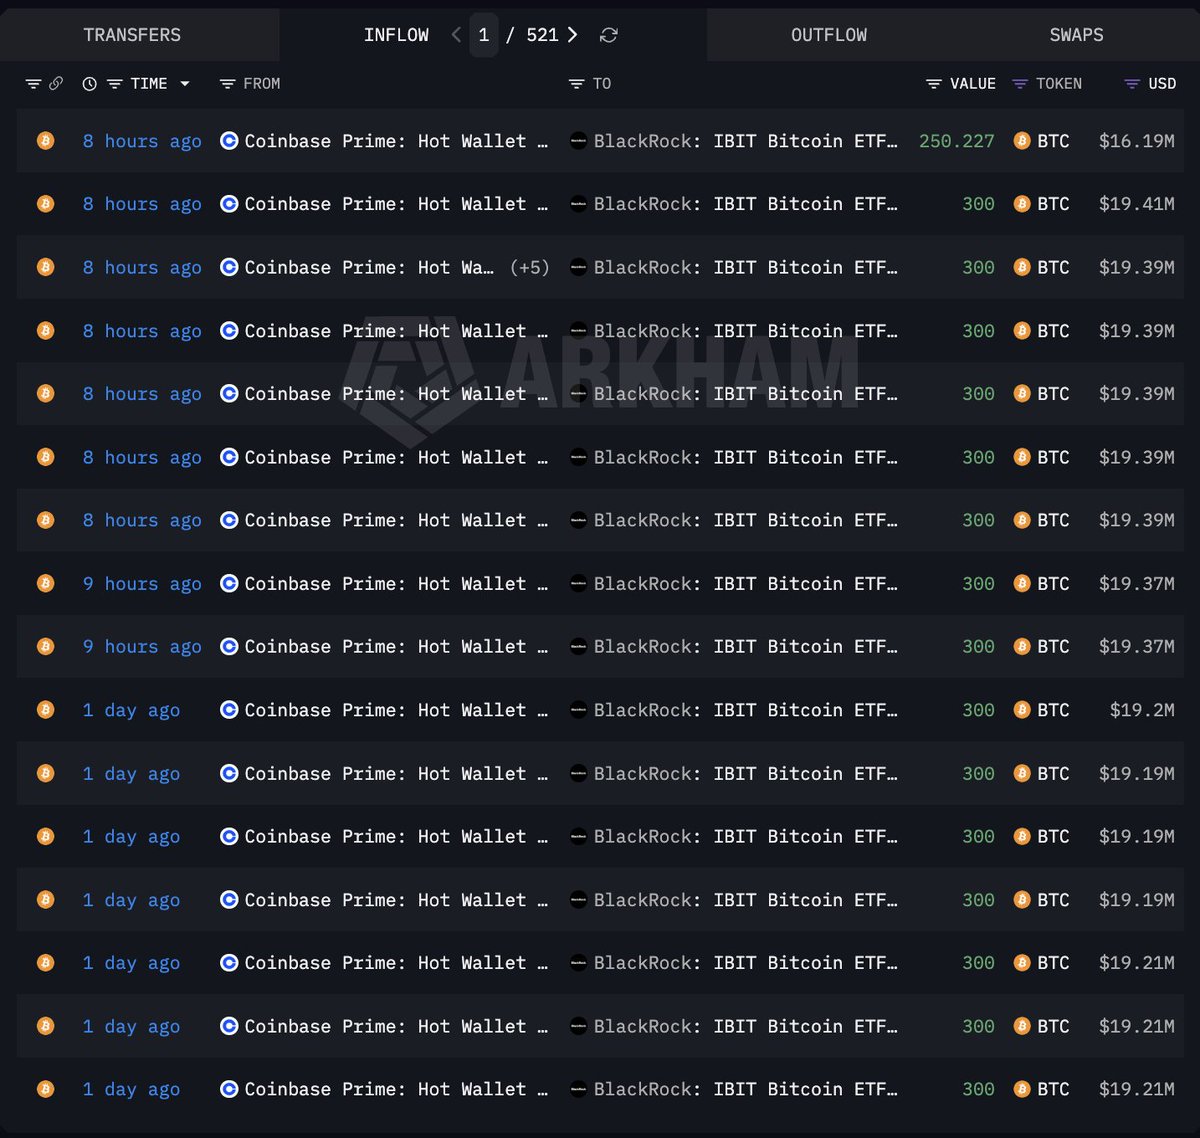This screenshot has width=1200, height=1138.
Task: Open the 1 day ago link in $19.2M row
Action: coord(131,710)
